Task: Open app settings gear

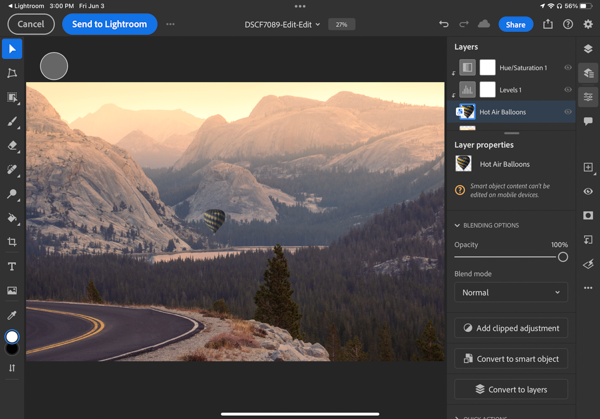Action: point(588,24)
